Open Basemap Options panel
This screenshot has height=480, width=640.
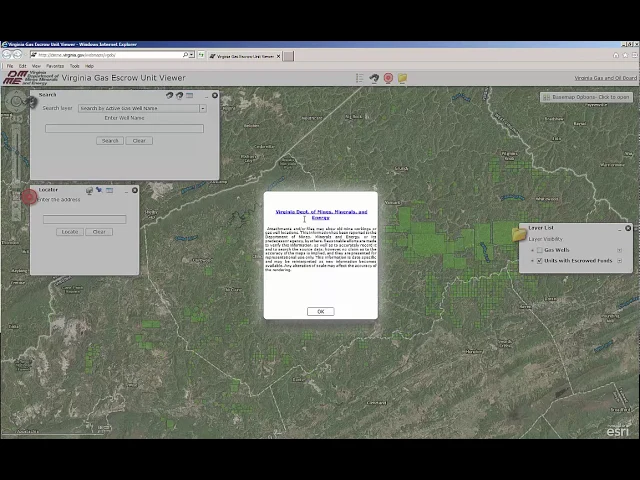pos(586,97)
